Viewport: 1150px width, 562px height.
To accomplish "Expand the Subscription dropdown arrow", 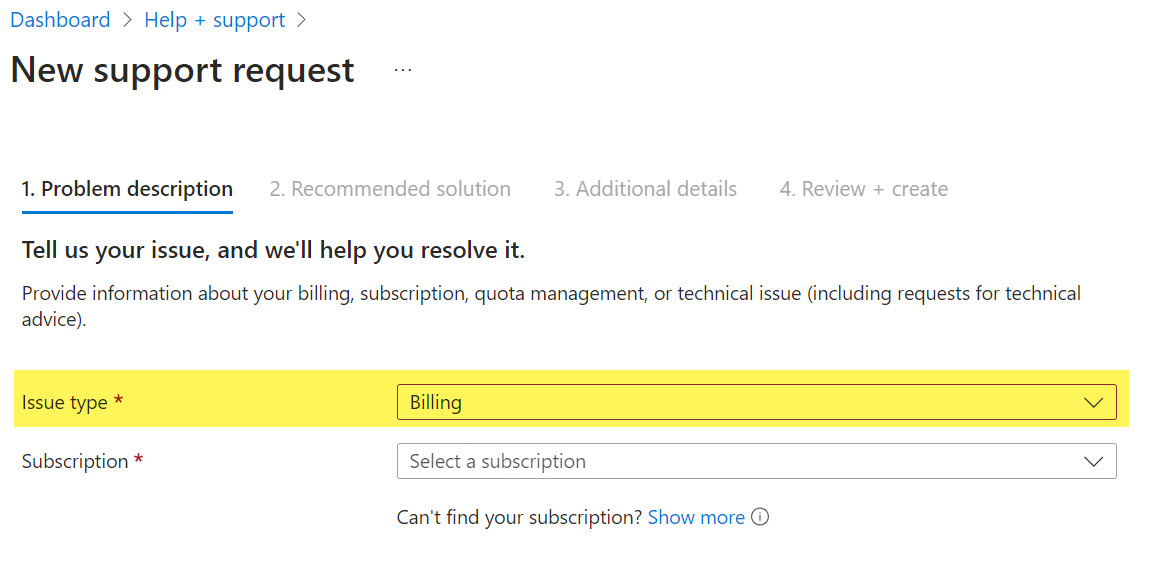I will point(1093,461).
